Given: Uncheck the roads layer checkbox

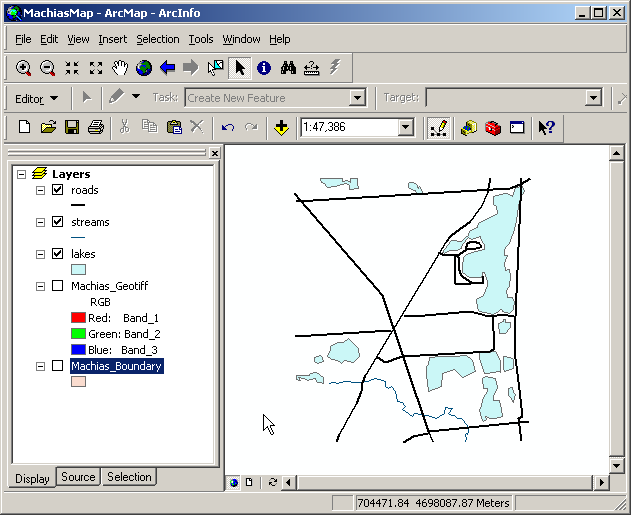Looking at the screenshot, I should click(57, 190).
